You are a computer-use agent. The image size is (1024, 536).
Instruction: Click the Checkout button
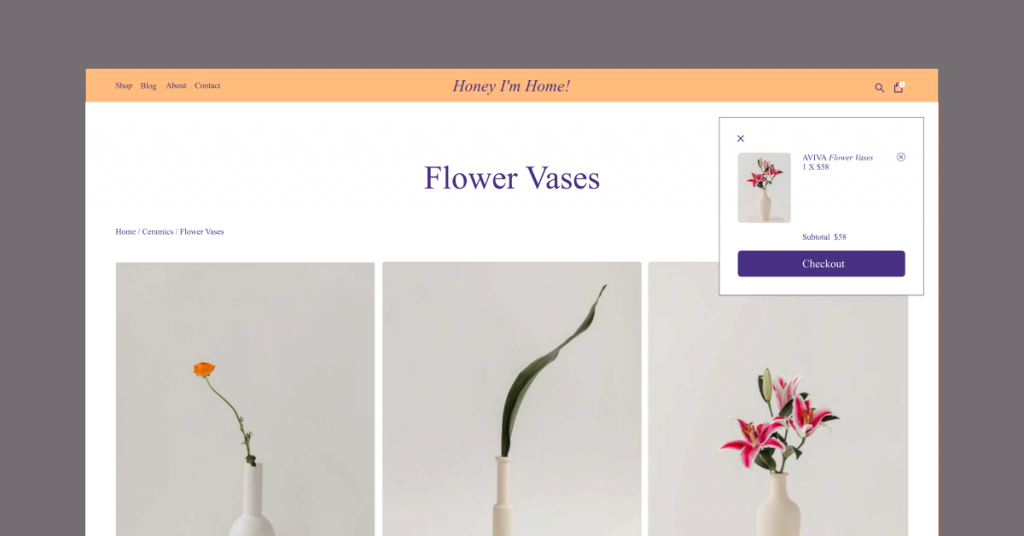821,264
